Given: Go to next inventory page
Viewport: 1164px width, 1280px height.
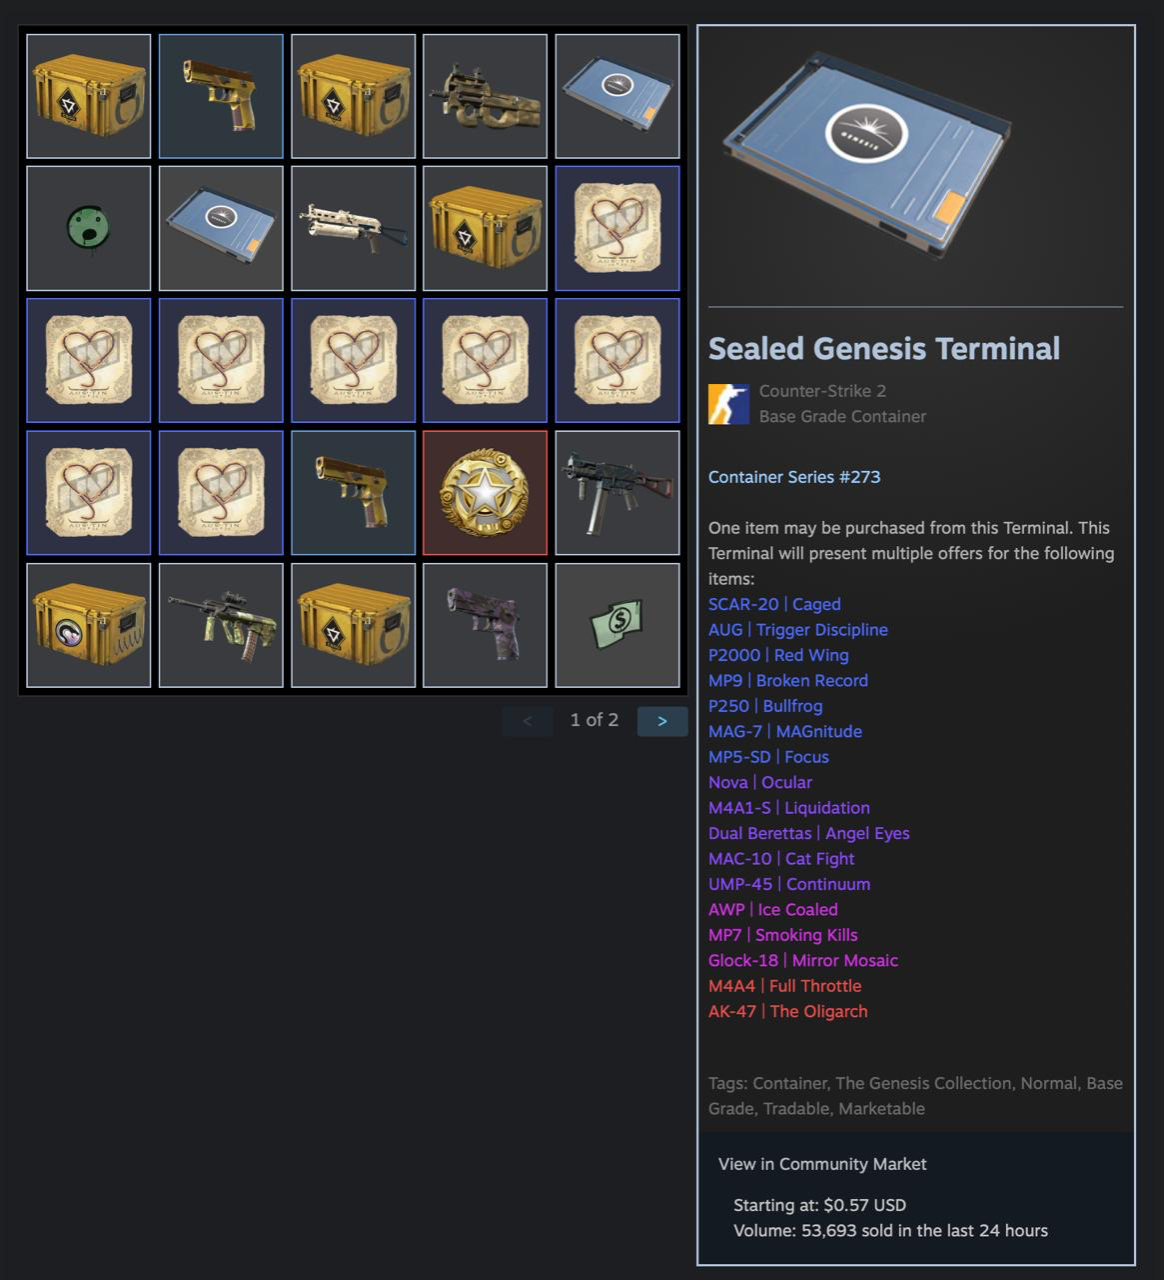Looking at the screenshot, I should coord(662,721).
